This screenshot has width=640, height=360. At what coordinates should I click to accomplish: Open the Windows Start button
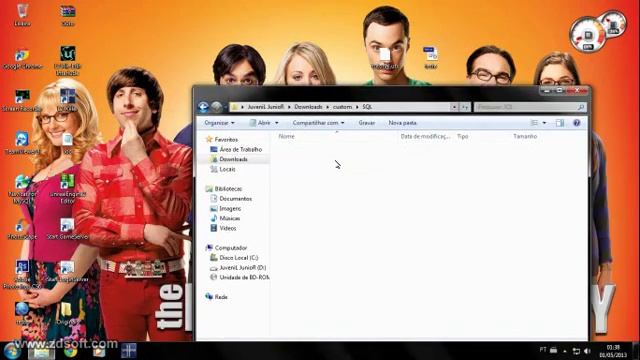12,351
